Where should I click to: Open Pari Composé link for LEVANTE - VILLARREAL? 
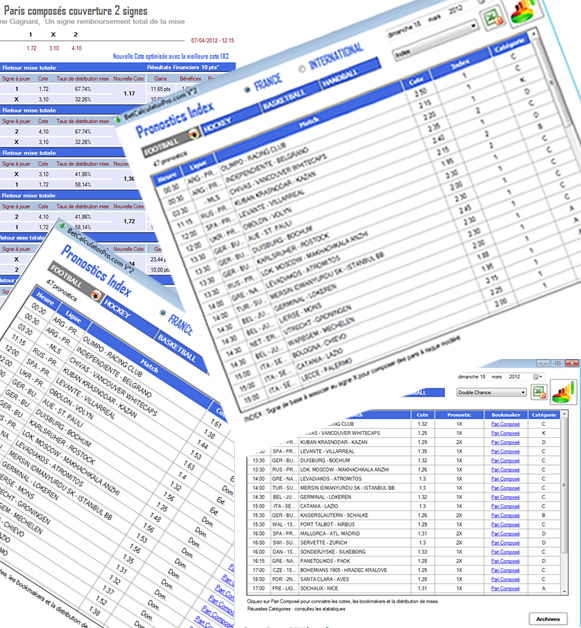[x=505, y=451]
